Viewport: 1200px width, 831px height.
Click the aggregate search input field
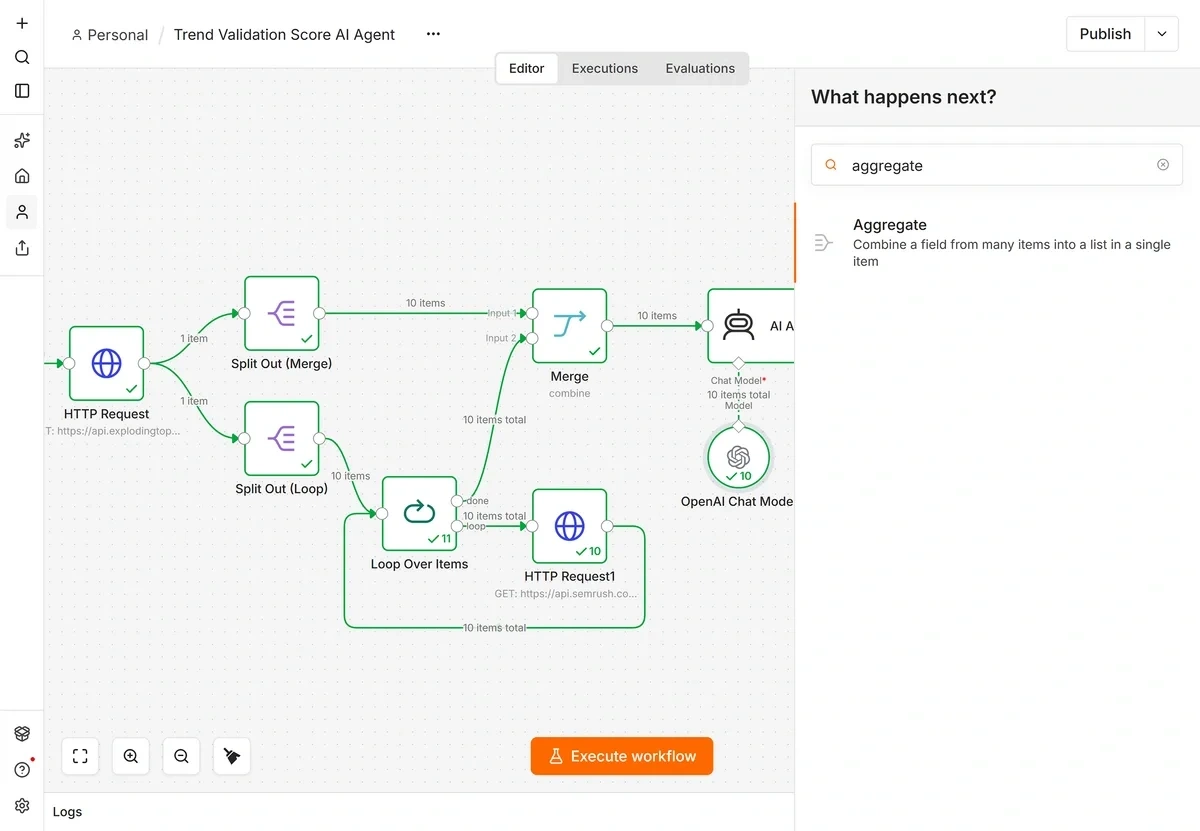[x=996, y=165]
